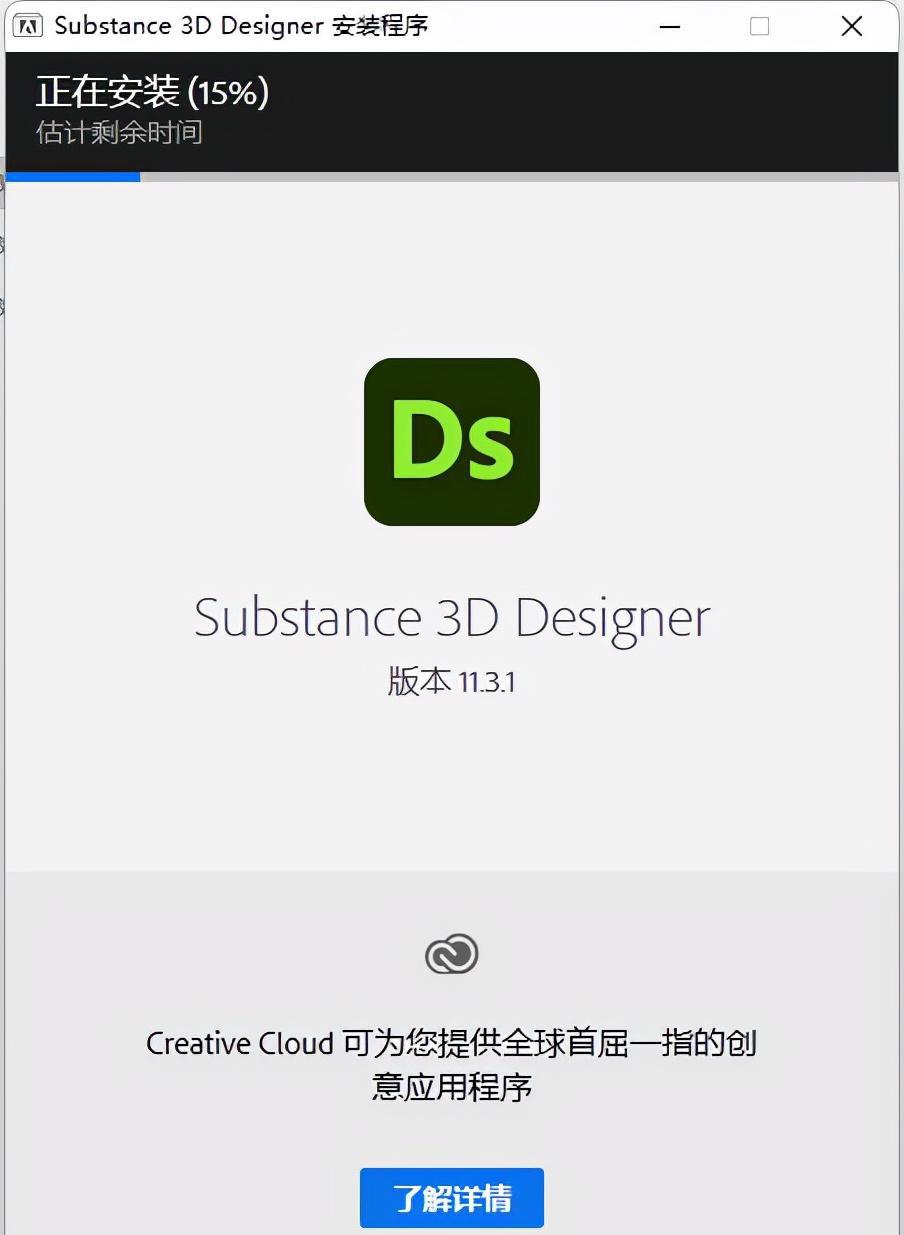The width and height of the screenshot is (904, 1235).
Task: Click the Creative Cloud logo icon
Action: pos(452,954)
